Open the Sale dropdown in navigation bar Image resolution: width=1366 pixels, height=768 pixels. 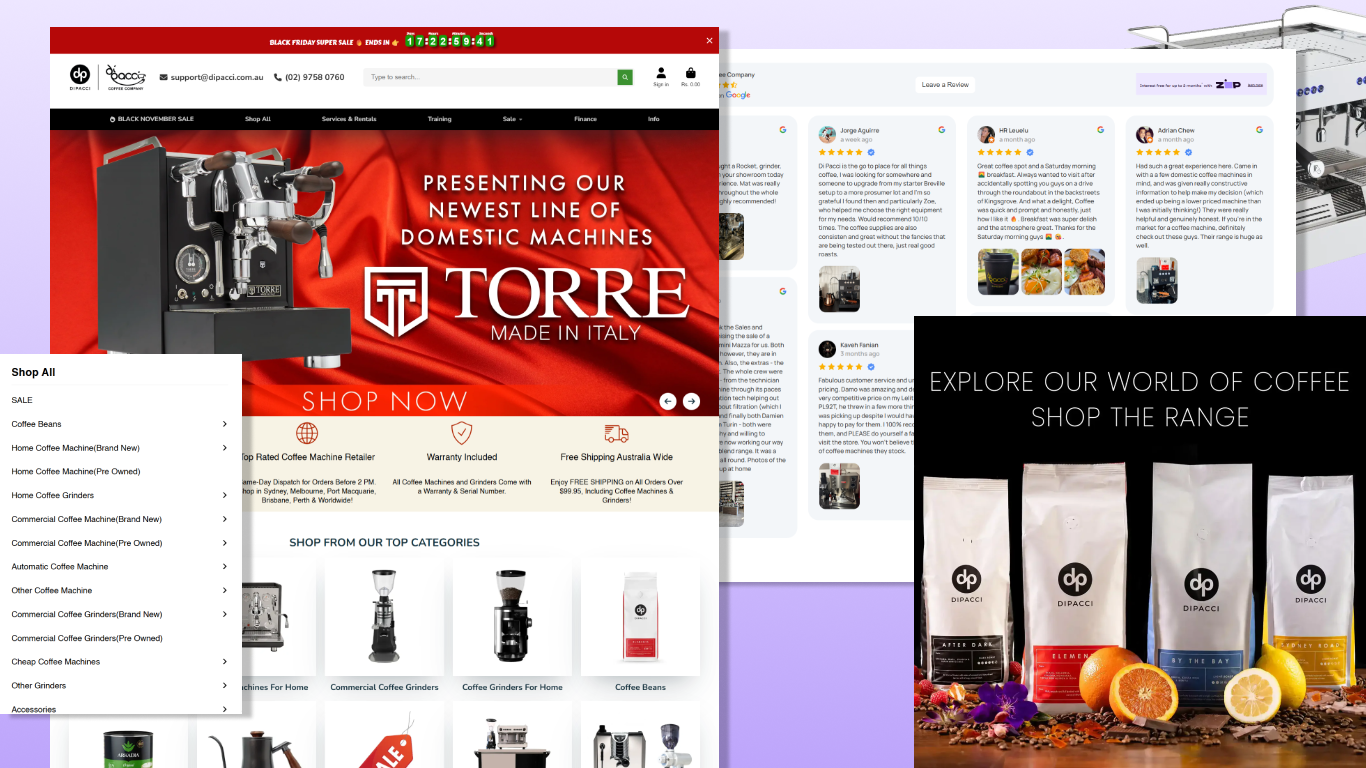[x=512, y=119]
